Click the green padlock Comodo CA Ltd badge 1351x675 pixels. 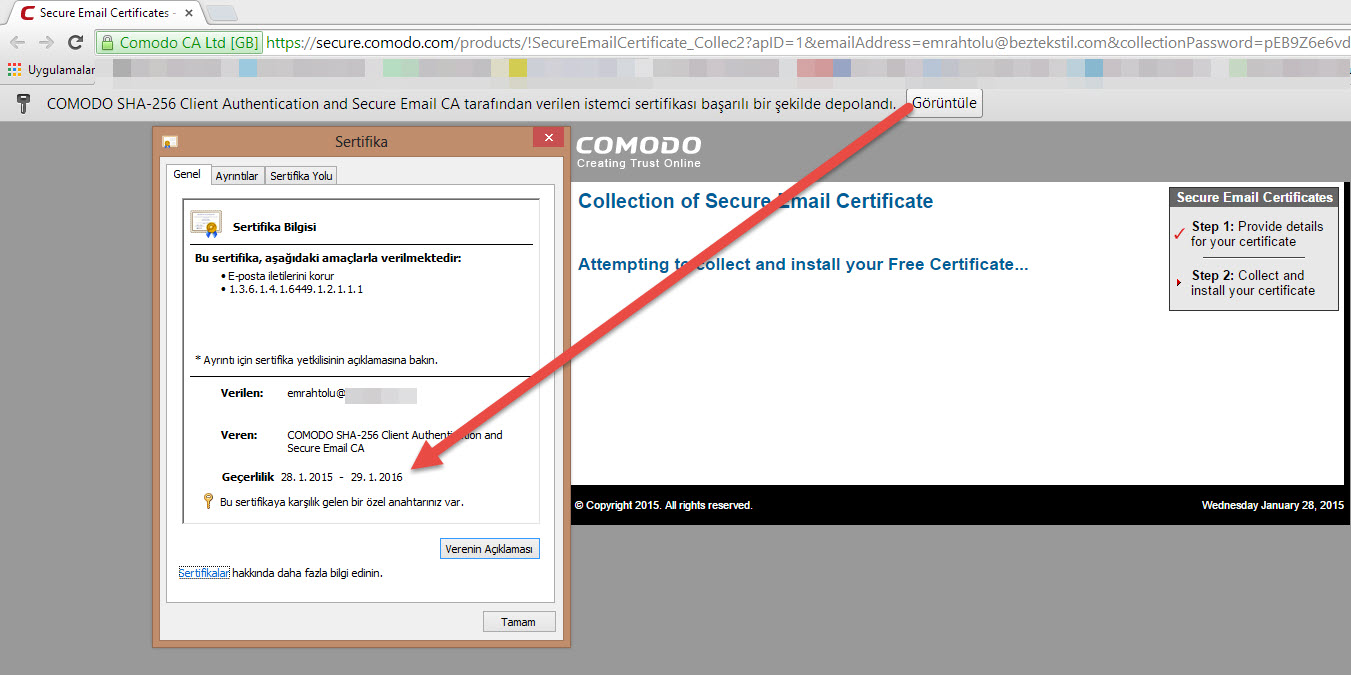point(180,43)
